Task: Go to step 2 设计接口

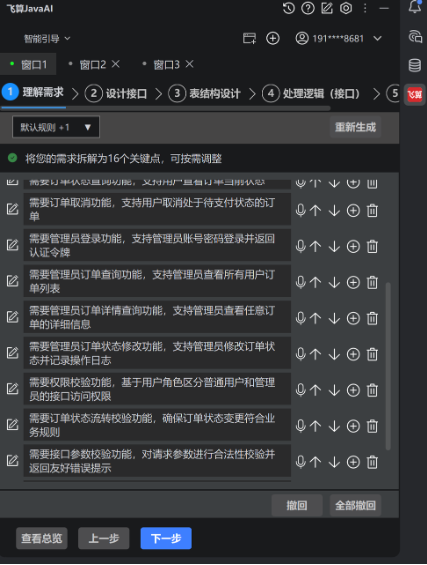Action: click(116, 94)
